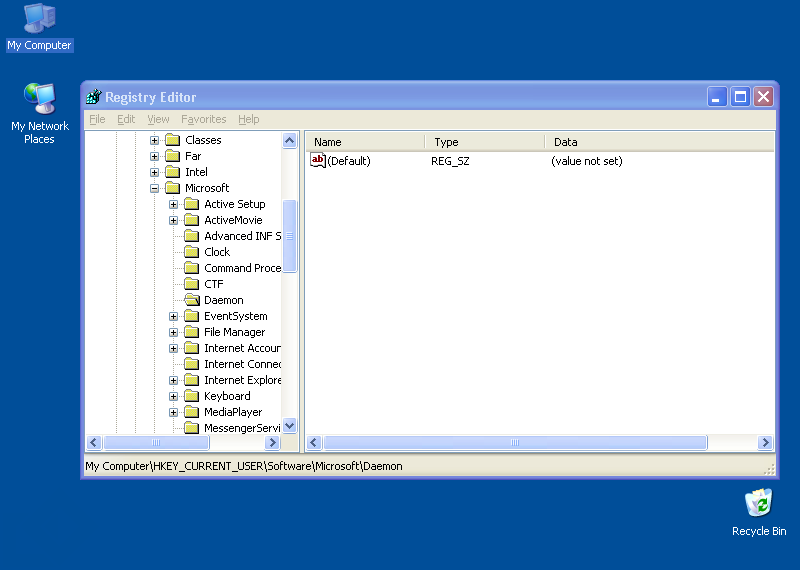
Task: Click the Far folder icon
Action: (173, 156)
